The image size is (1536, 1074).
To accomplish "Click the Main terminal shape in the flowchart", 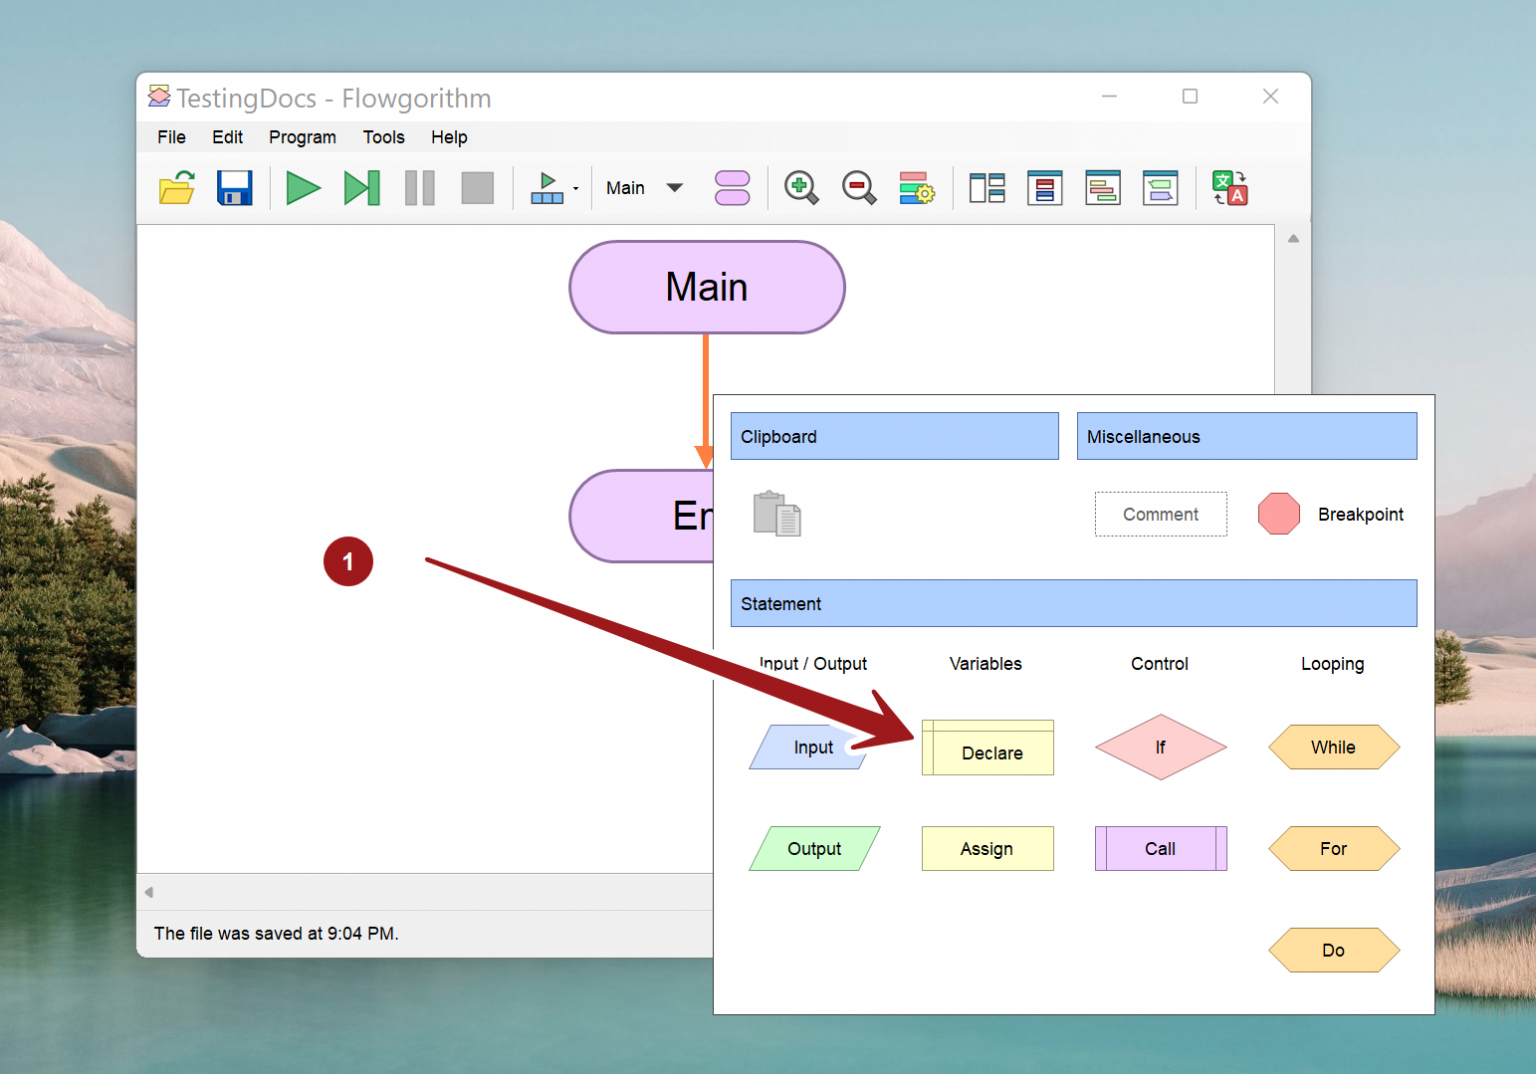I will 706,287.
